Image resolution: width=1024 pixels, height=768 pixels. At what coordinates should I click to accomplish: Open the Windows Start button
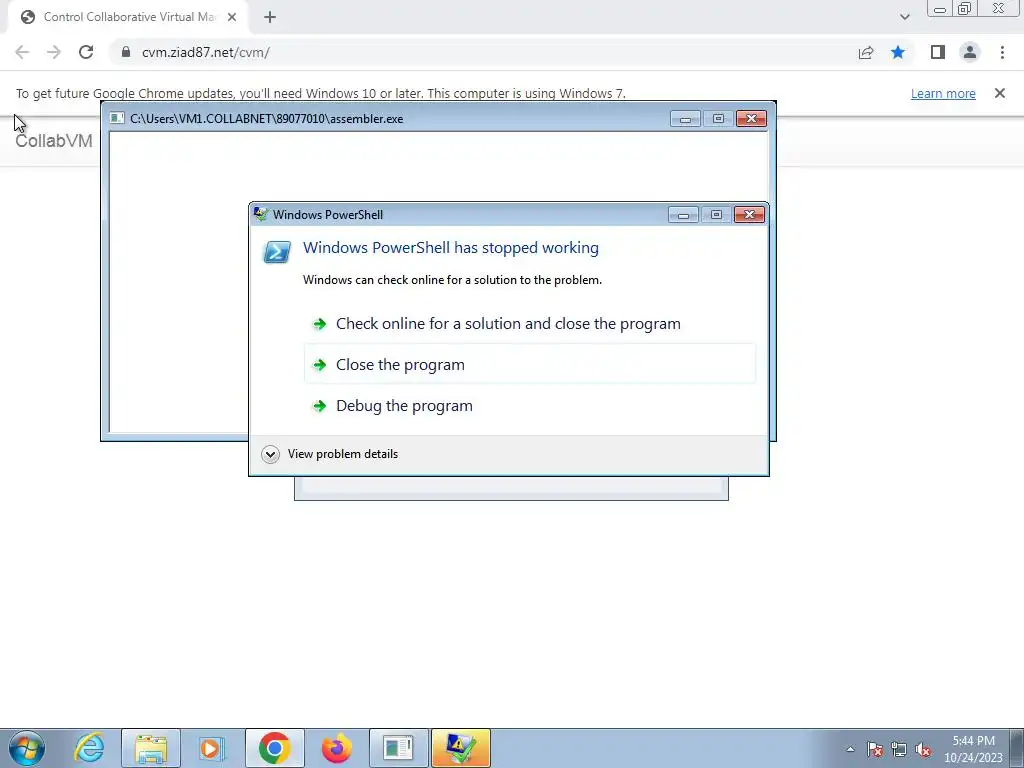27,748
